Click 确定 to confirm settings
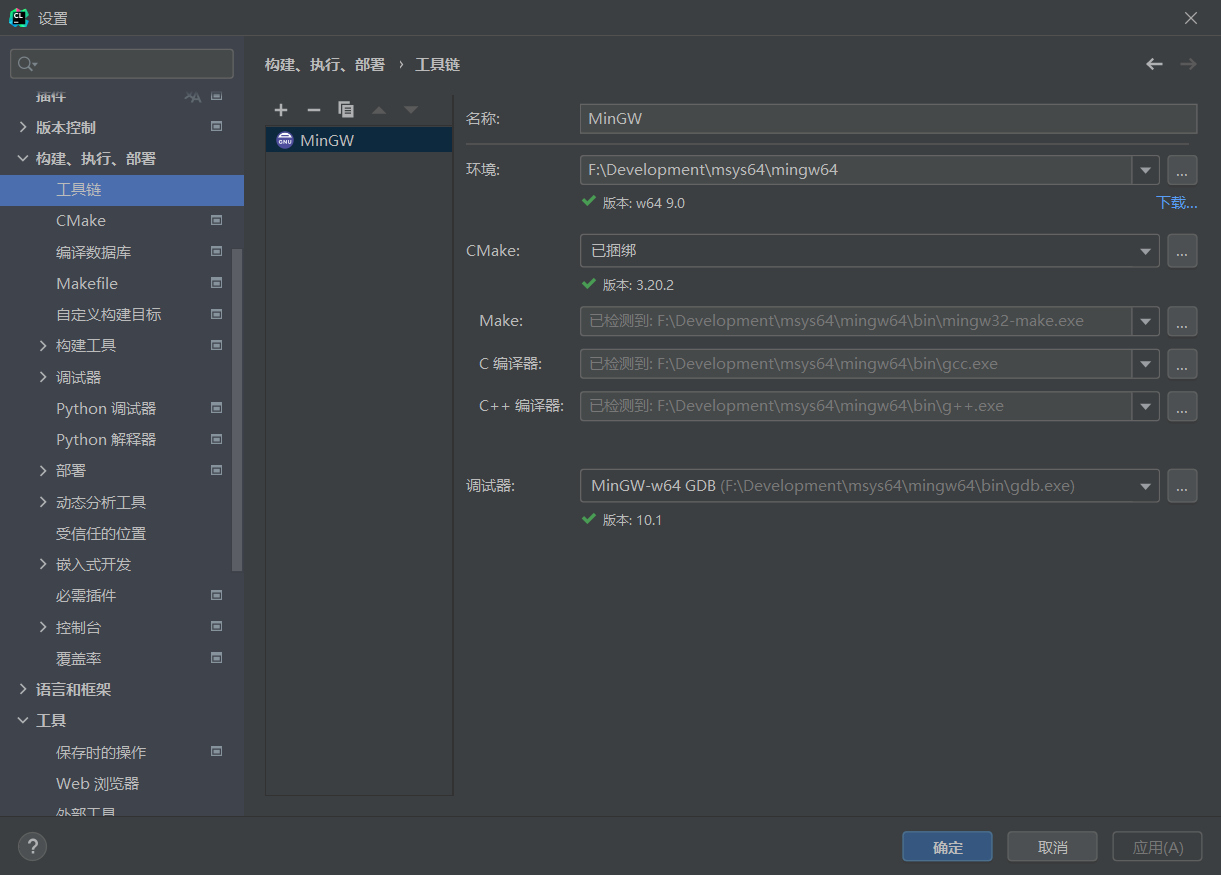This screenshot has width=1221, height=875. (947, 847)
